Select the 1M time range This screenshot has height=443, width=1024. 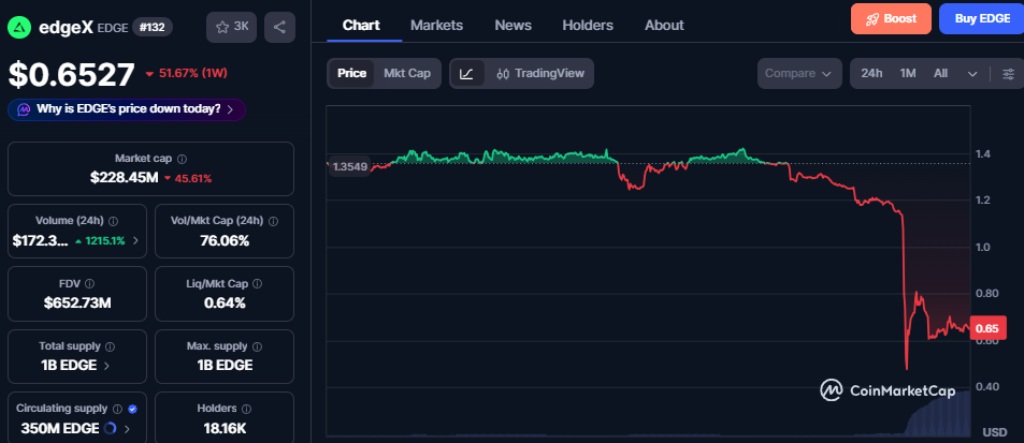pos(907,73)
